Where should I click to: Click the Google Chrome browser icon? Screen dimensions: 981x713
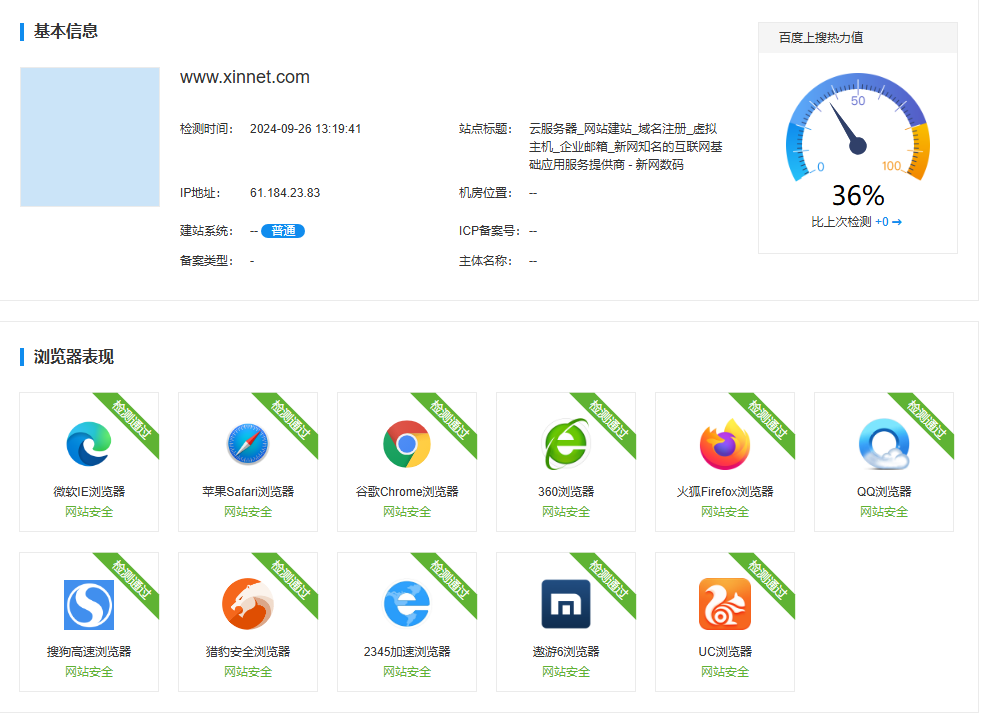click(x=406, y=444)
